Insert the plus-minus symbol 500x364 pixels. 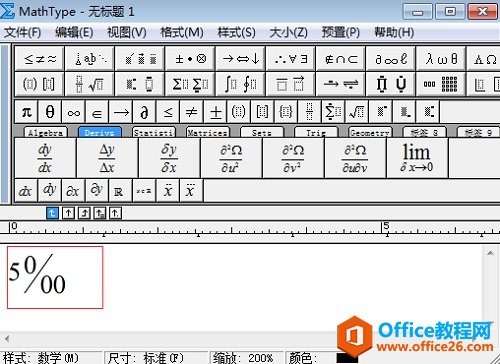[215, 112]
